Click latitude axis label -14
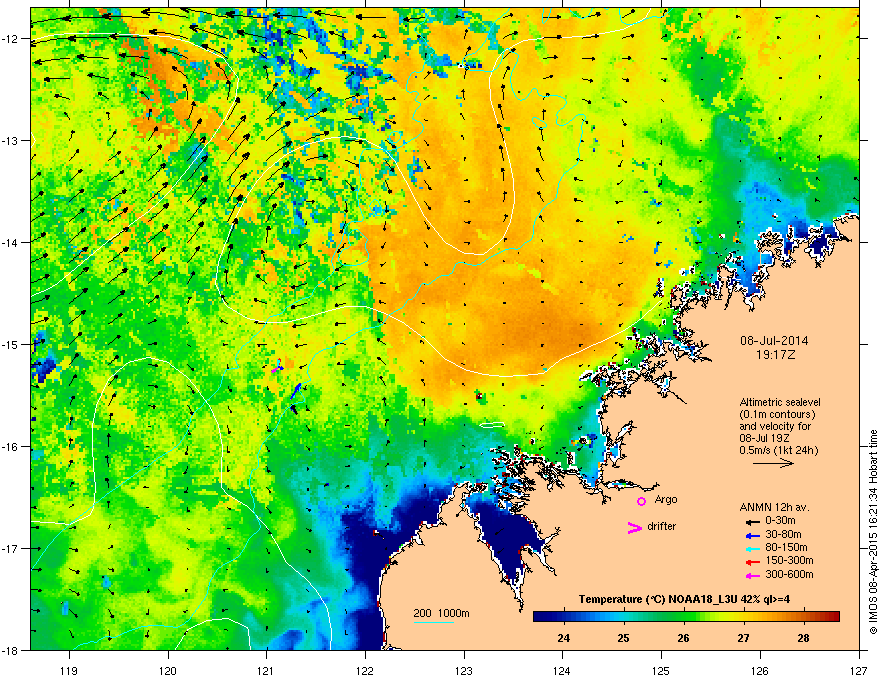 [11, 242]
